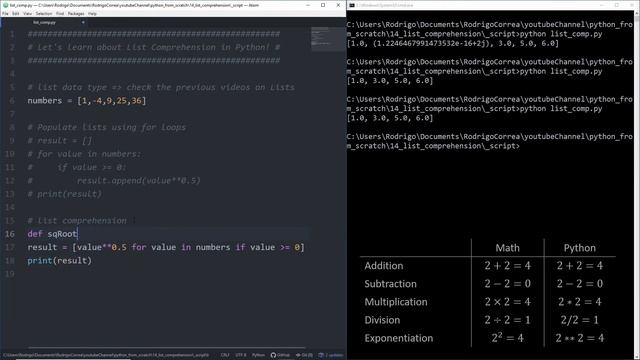Click '2 ** 2 = 4' in Python column
The image size is (640, 360).
[580, 338]
